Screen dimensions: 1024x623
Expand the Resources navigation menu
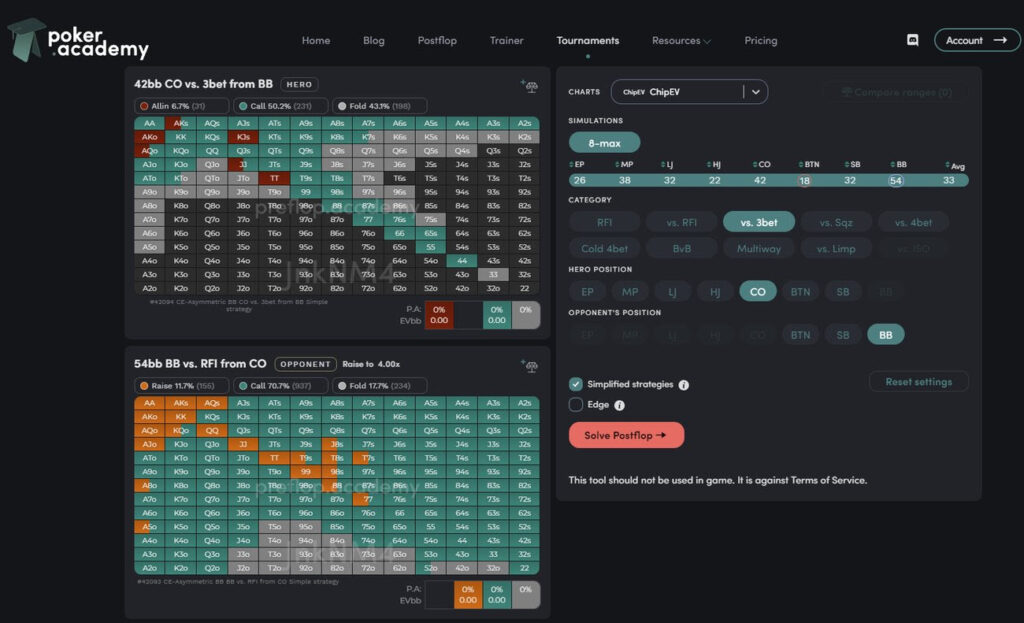click(681, 41)
